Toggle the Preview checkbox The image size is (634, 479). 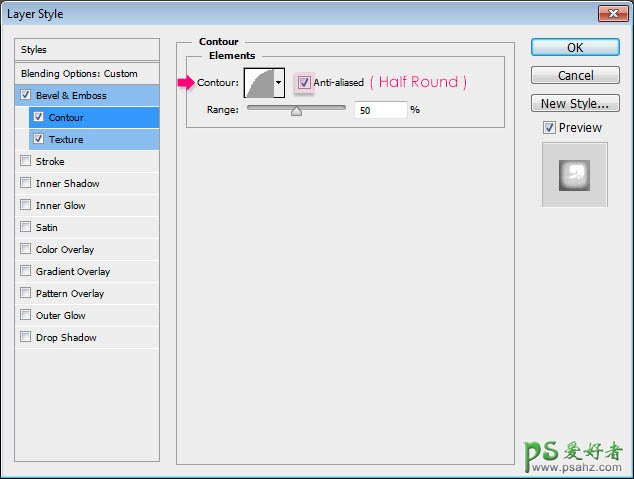tap(549, 127)
